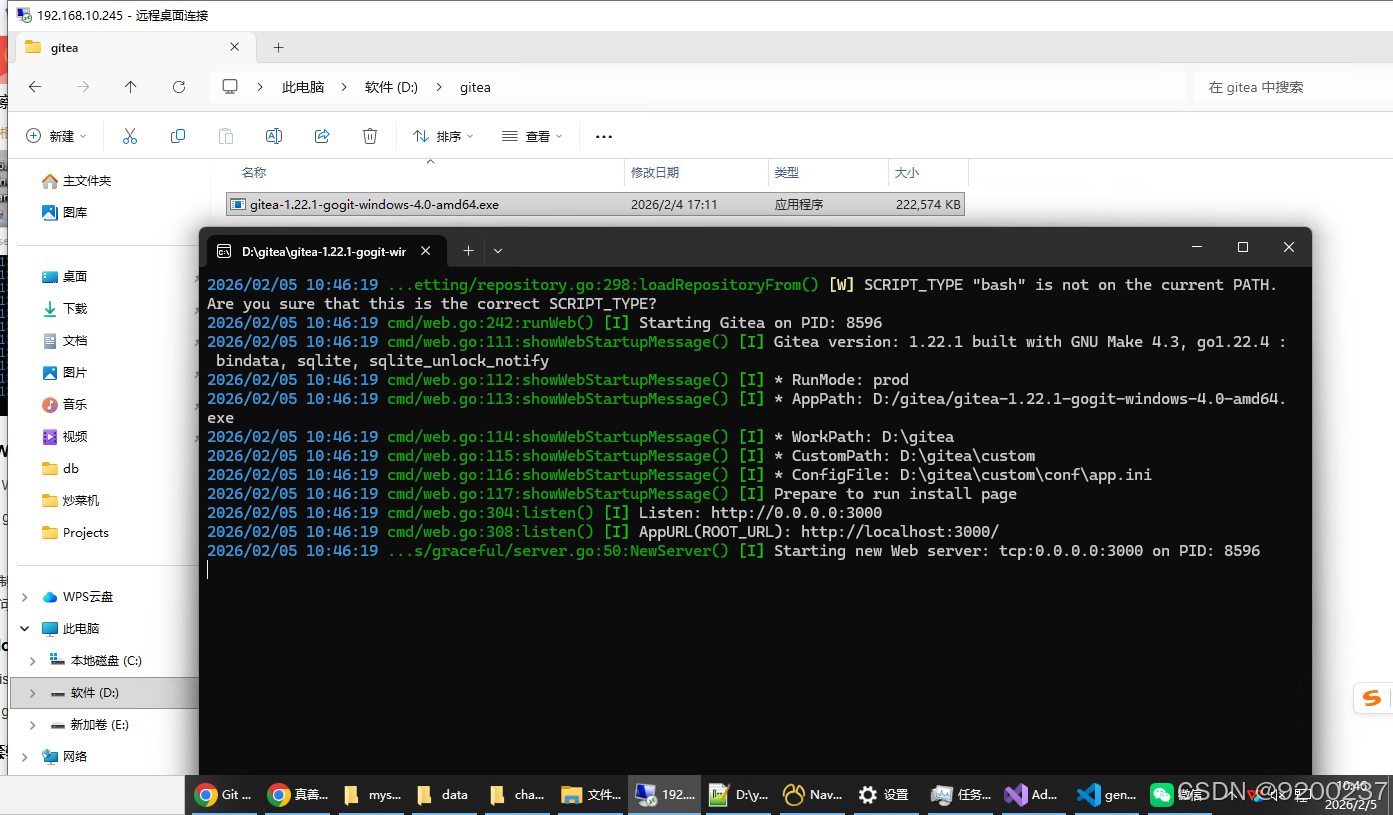
Task: Go up one folder level
Action: tap(131, 87)
